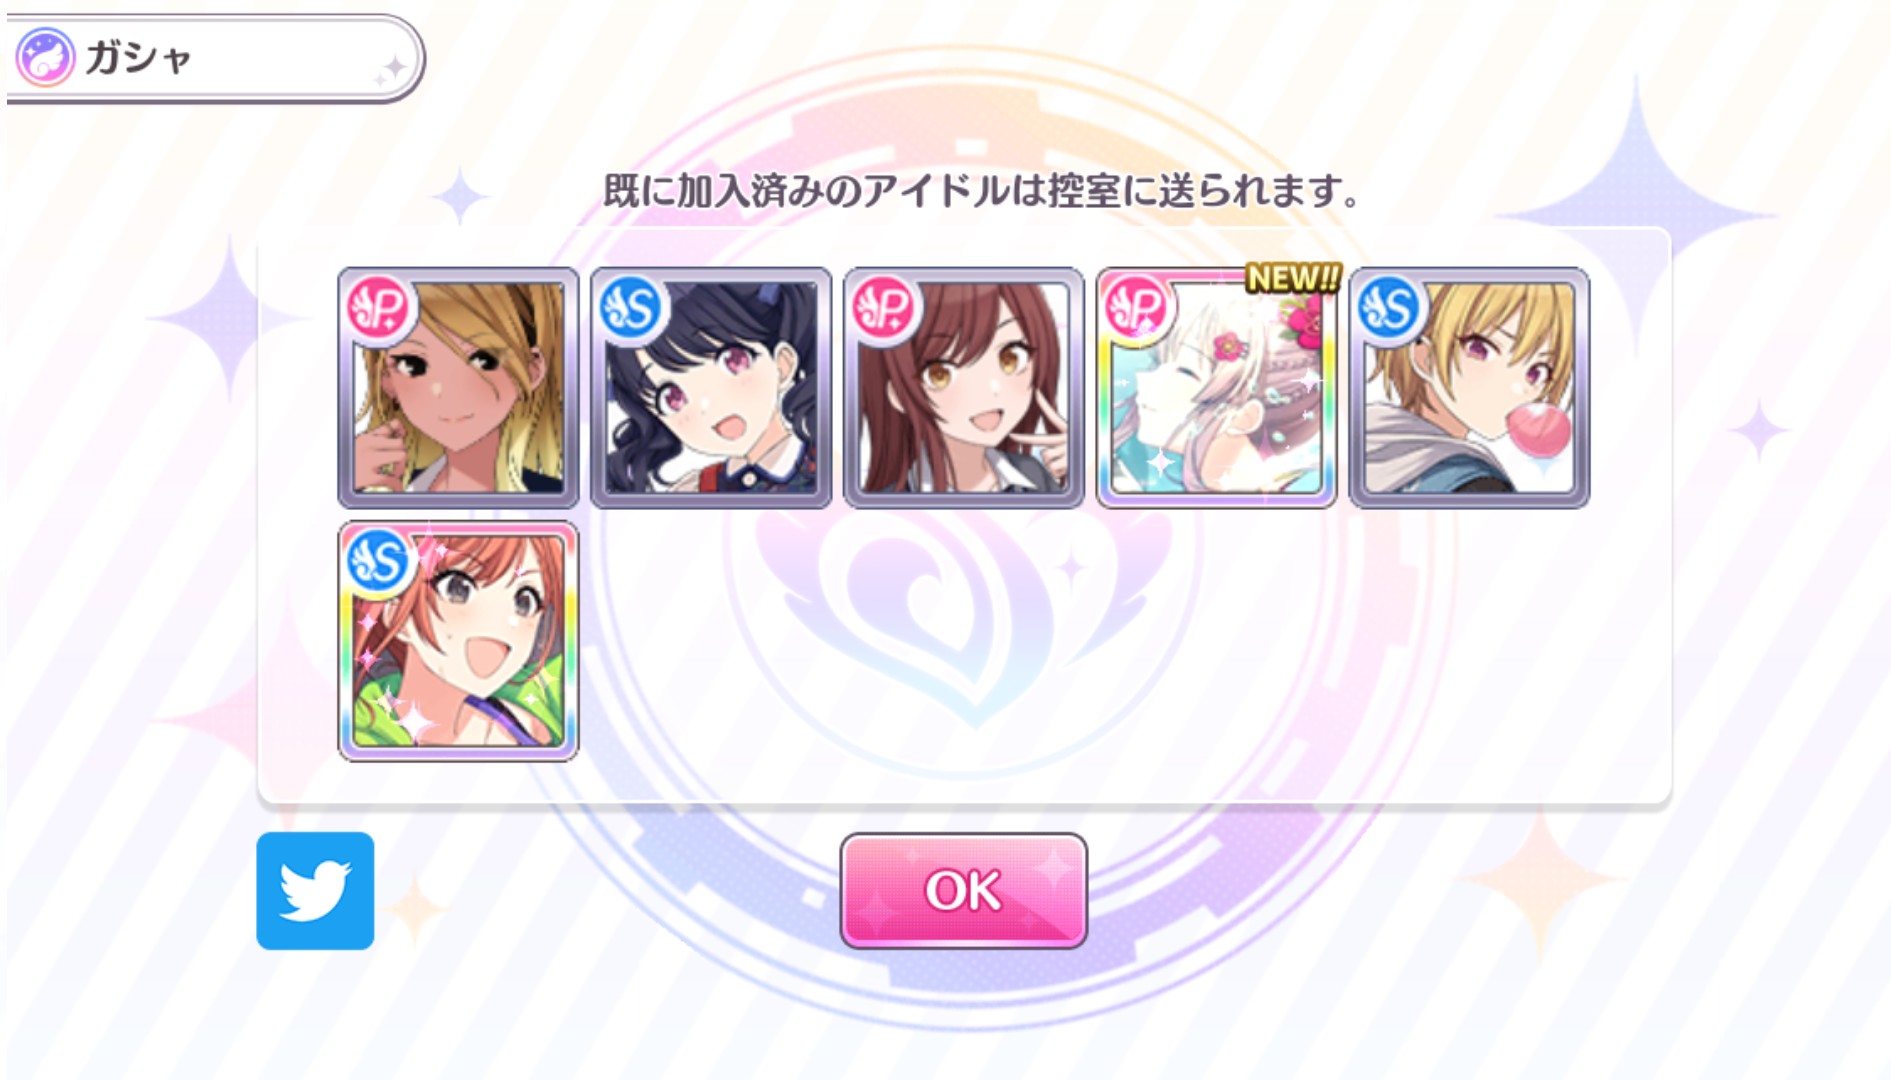Click the P badge on first card
The image size is (1891, 1080).
click(x=378, y=308)
